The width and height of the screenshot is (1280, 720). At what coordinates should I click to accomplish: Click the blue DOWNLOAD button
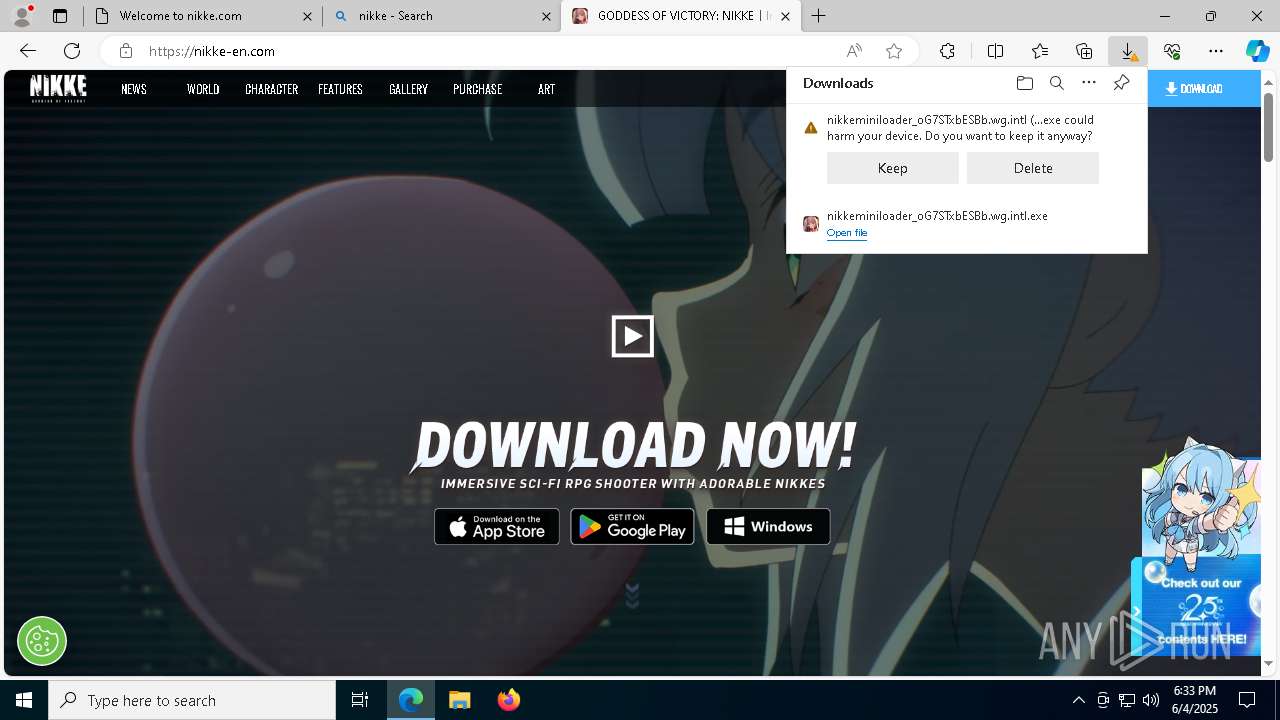tap(1204, 89)
